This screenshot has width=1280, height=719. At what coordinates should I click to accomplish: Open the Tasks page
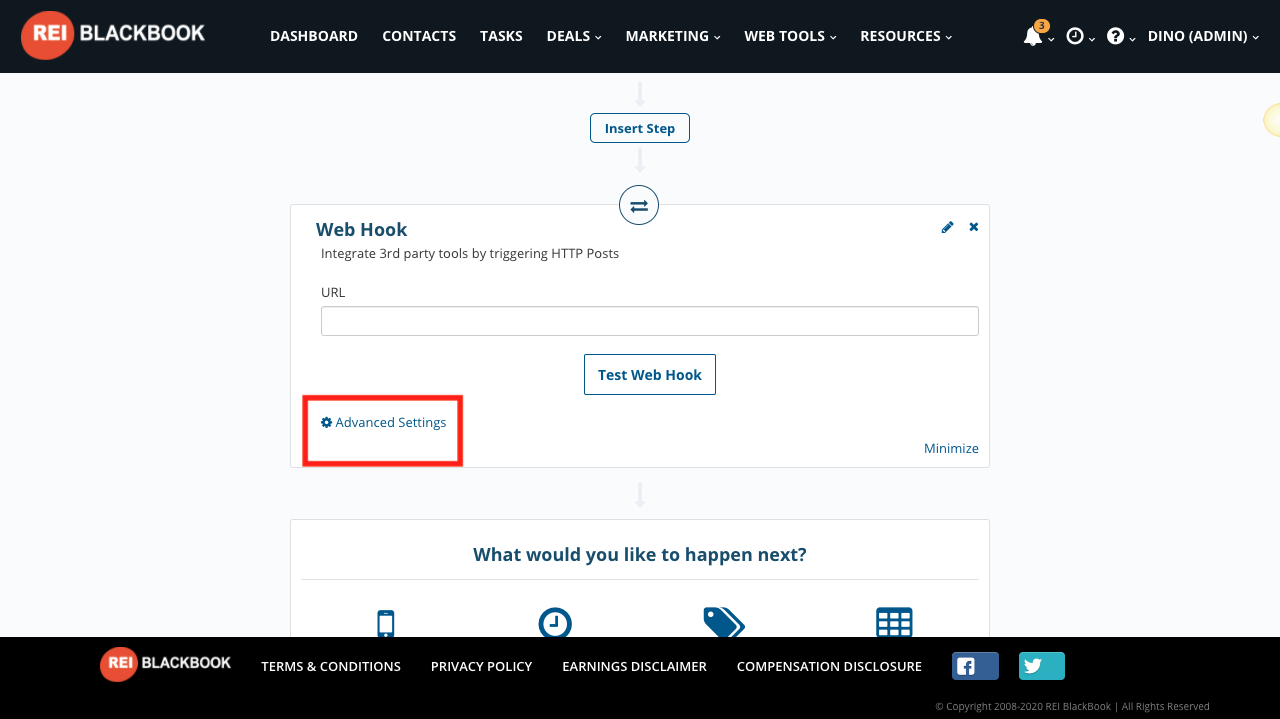pos(501,36)
